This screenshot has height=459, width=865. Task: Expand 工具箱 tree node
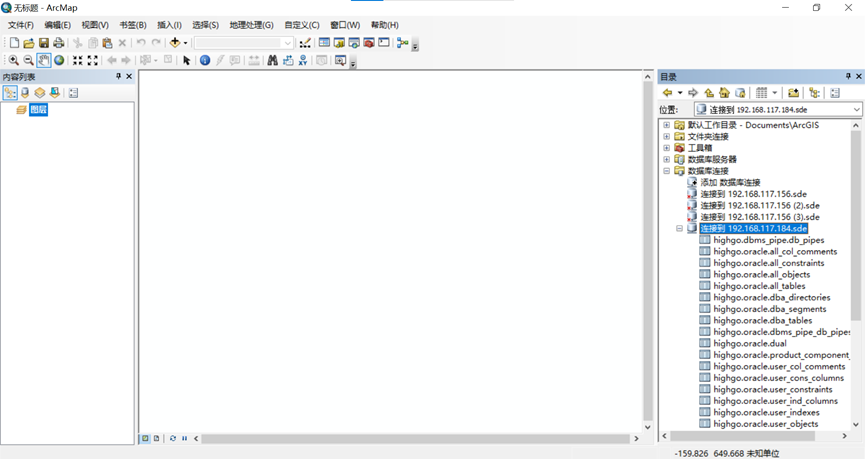(666, 148)
